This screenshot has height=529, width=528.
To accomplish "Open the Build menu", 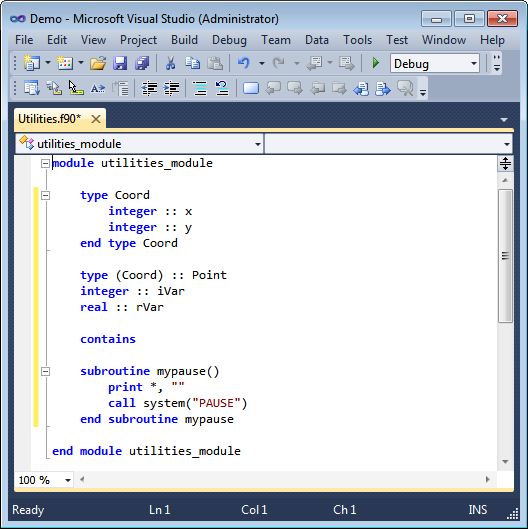I will 184,40.
